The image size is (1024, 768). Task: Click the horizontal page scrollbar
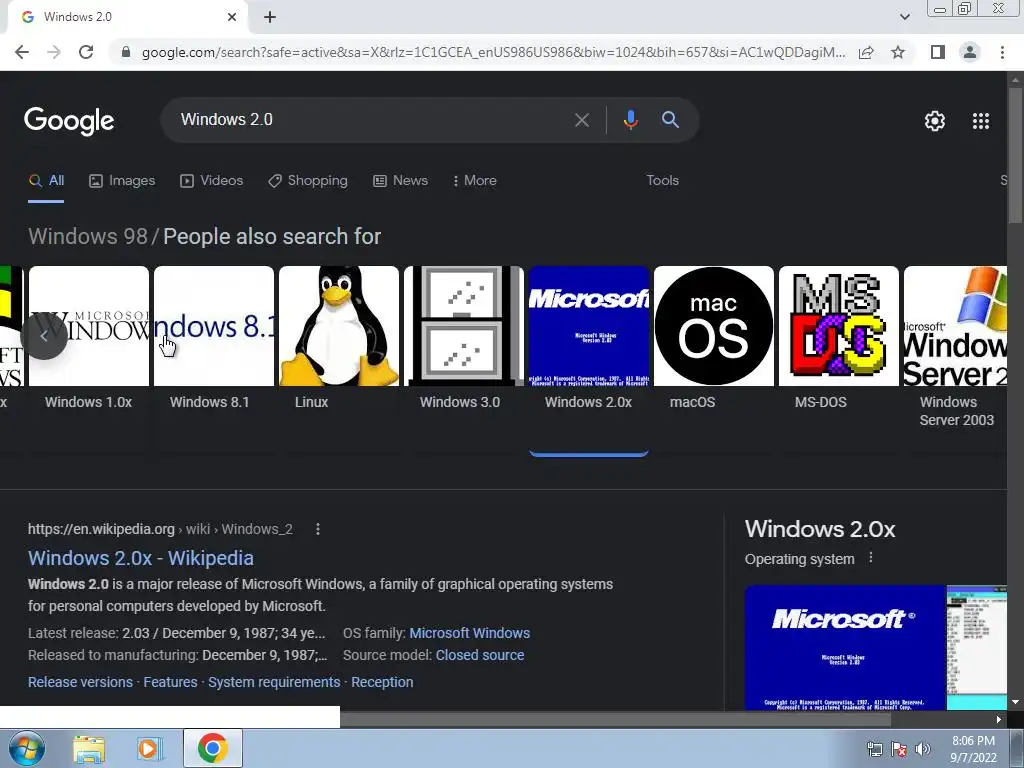pos(615,719)
